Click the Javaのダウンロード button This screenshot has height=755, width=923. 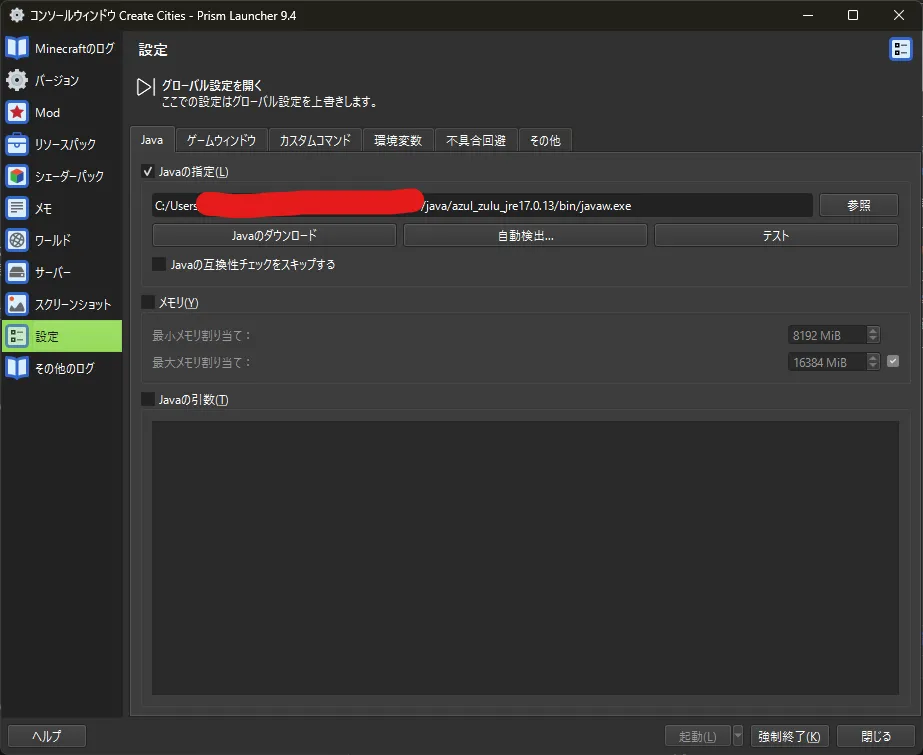pos(273,234)
